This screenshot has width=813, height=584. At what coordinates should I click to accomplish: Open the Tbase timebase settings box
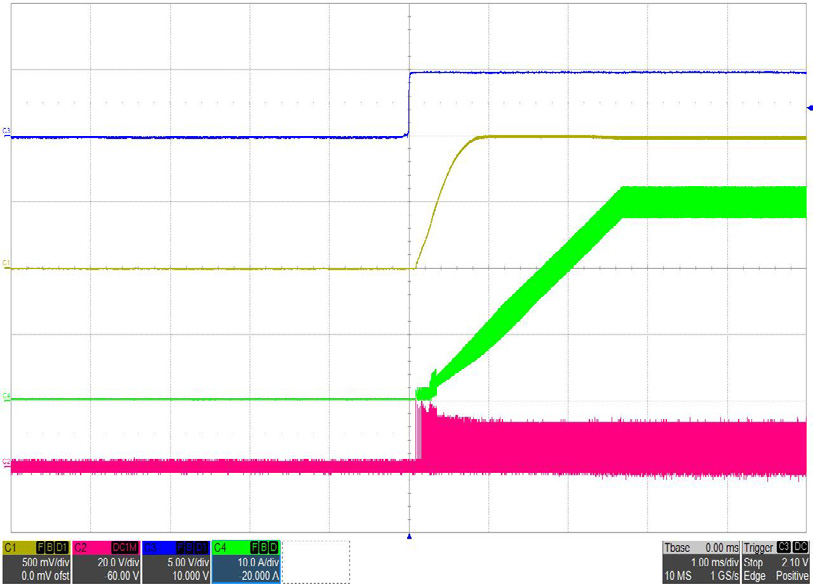pyautogui.click(x=699, y=562)
